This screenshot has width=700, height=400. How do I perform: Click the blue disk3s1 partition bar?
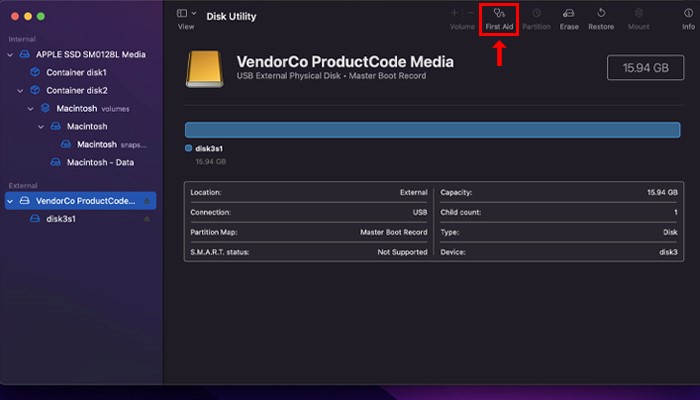pyautogui.click(x=433, y=130)
